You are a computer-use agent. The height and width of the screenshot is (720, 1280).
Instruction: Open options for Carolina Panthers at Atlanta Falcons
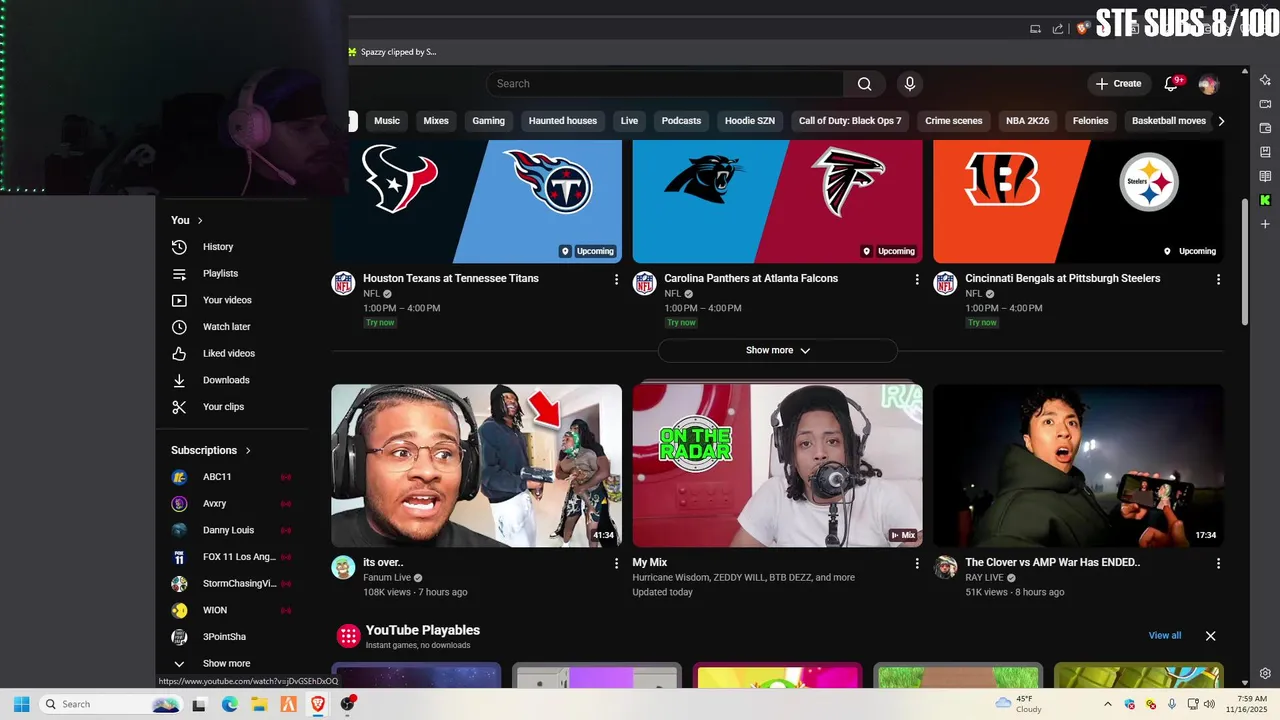917,280
